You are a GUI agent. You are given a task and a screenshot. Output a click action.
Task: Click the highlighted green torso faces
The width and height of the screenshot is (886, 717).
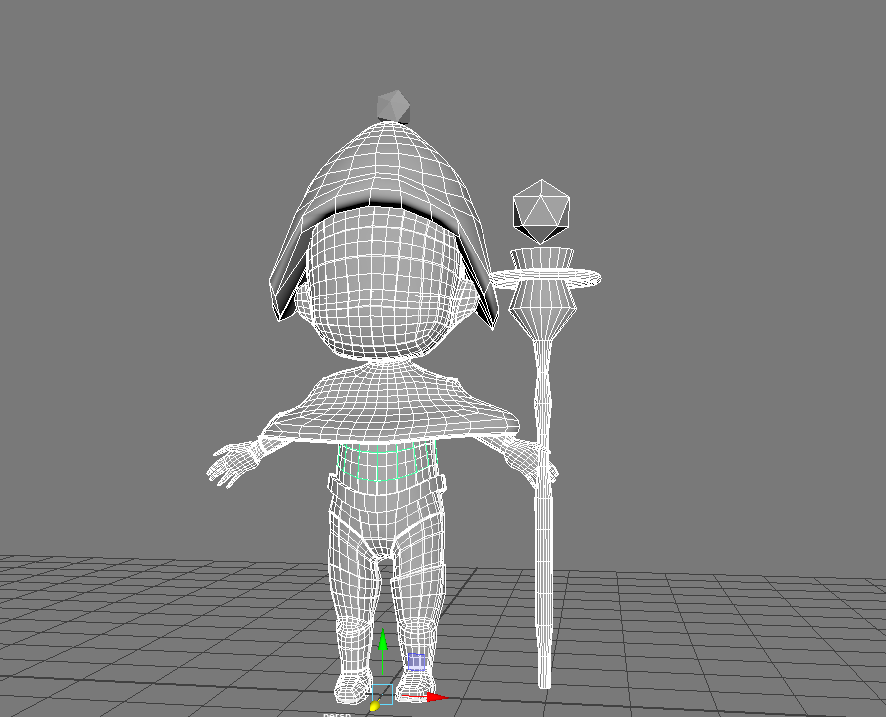point(388,462)
